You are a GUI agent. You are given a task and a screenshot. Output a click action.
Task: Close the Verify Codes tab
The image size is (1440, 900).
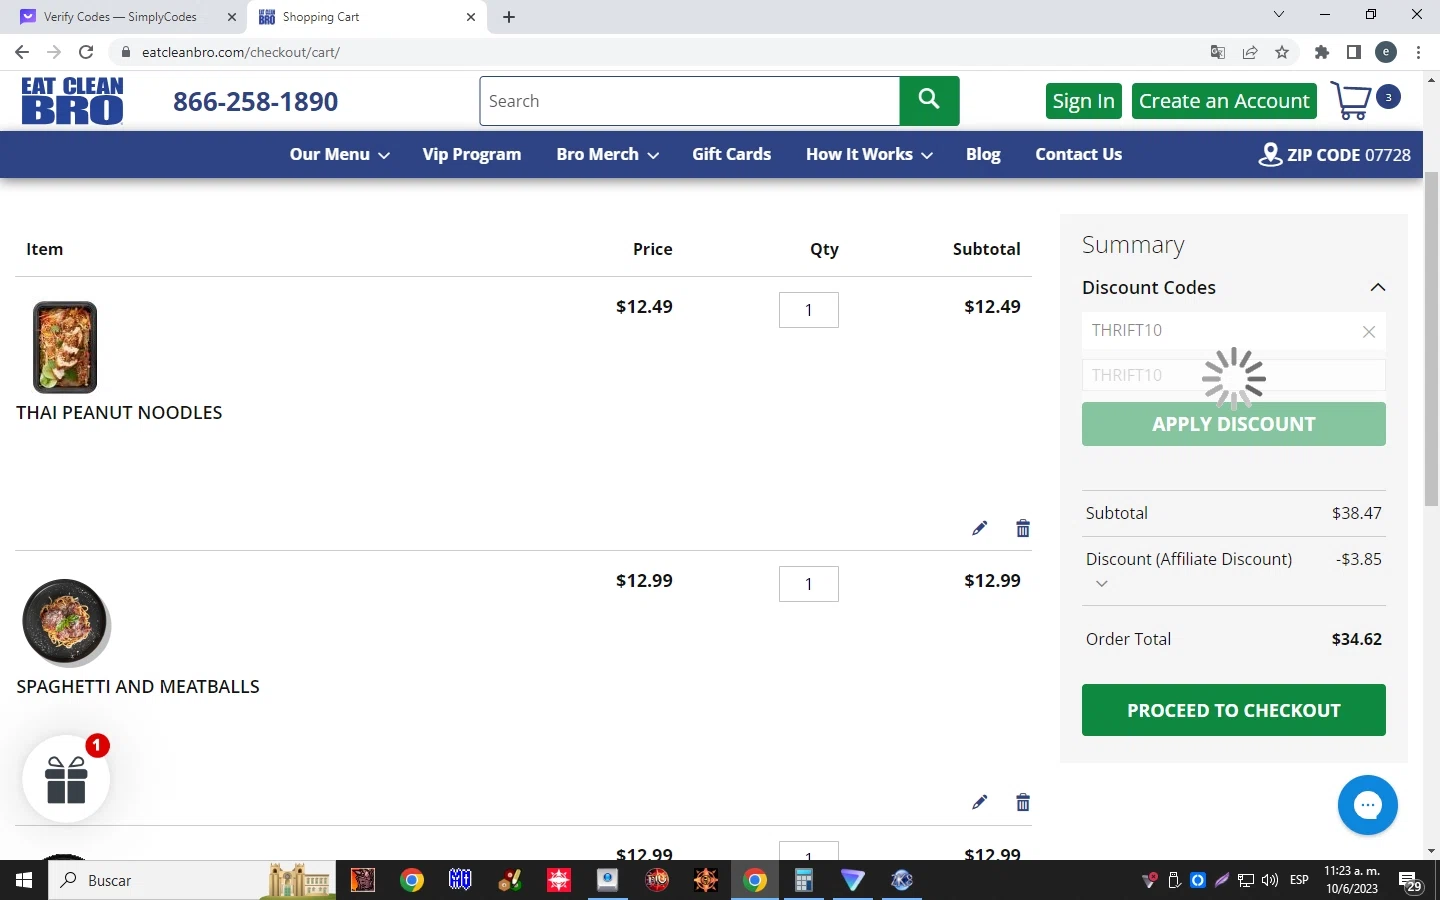pyautogui.click(x=231, y=17)
